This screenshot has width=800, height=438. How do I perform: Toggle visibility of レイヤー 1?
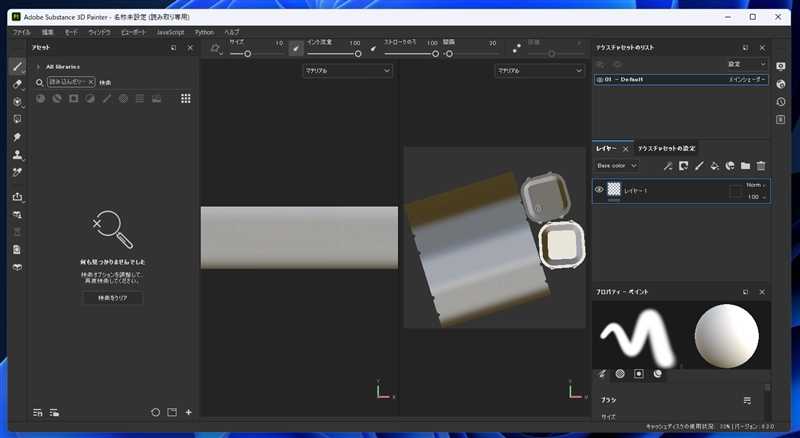coord(600,189)
